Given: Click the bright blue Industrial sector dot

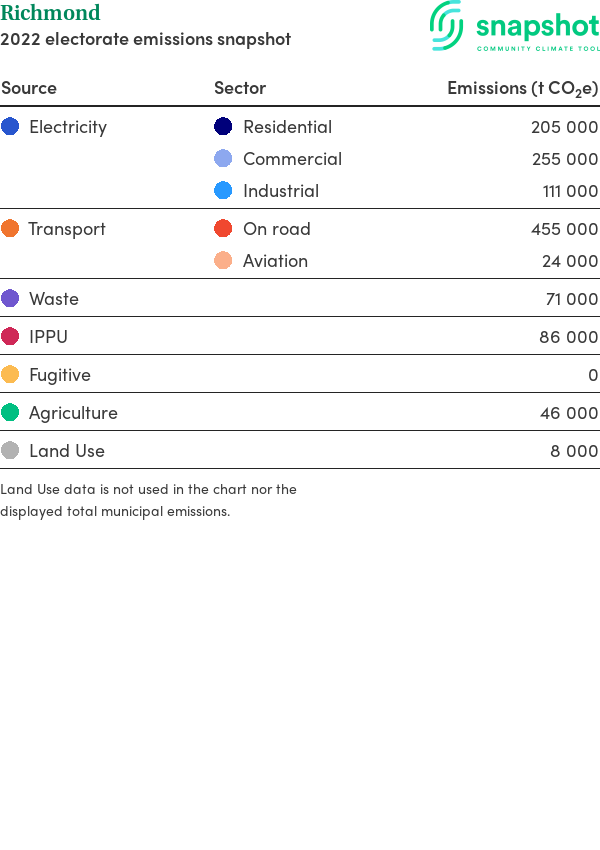Looking at the screenshot, I should coord(223,190).
